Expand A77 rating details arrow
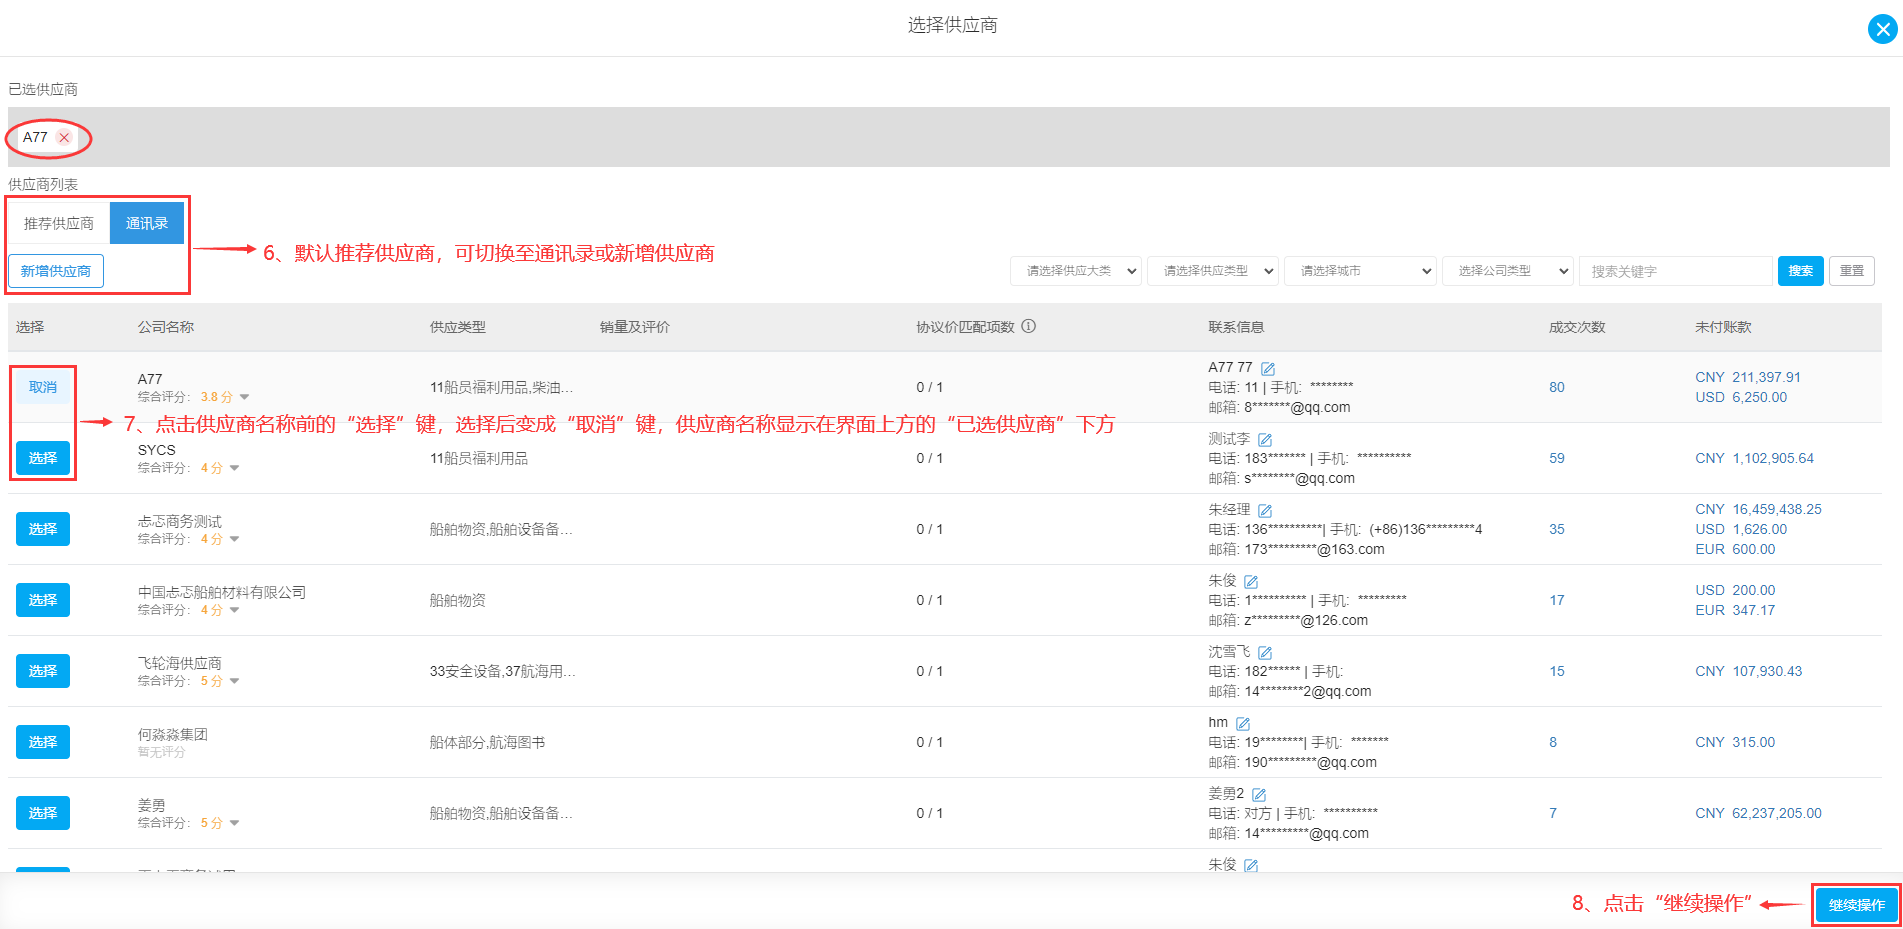The height and width of the screenshot is (929, 1903). tap(245, 397)
